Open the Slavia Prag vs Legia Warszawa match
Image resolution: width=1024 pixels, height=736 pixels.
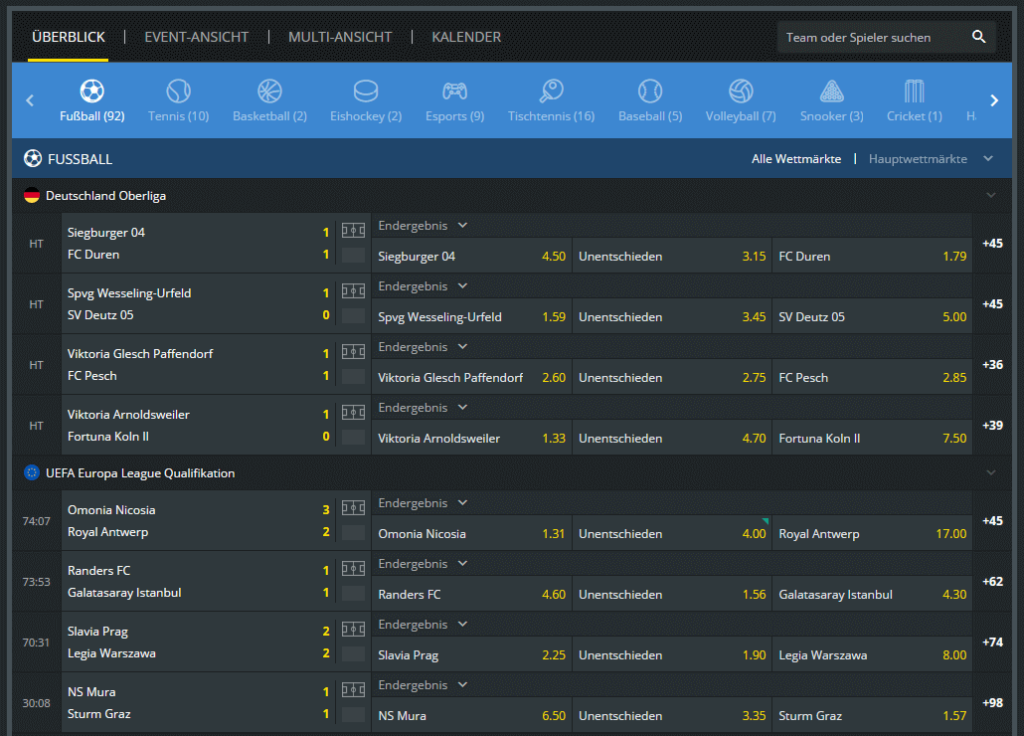pyautogui.click(x=198, y=642)
